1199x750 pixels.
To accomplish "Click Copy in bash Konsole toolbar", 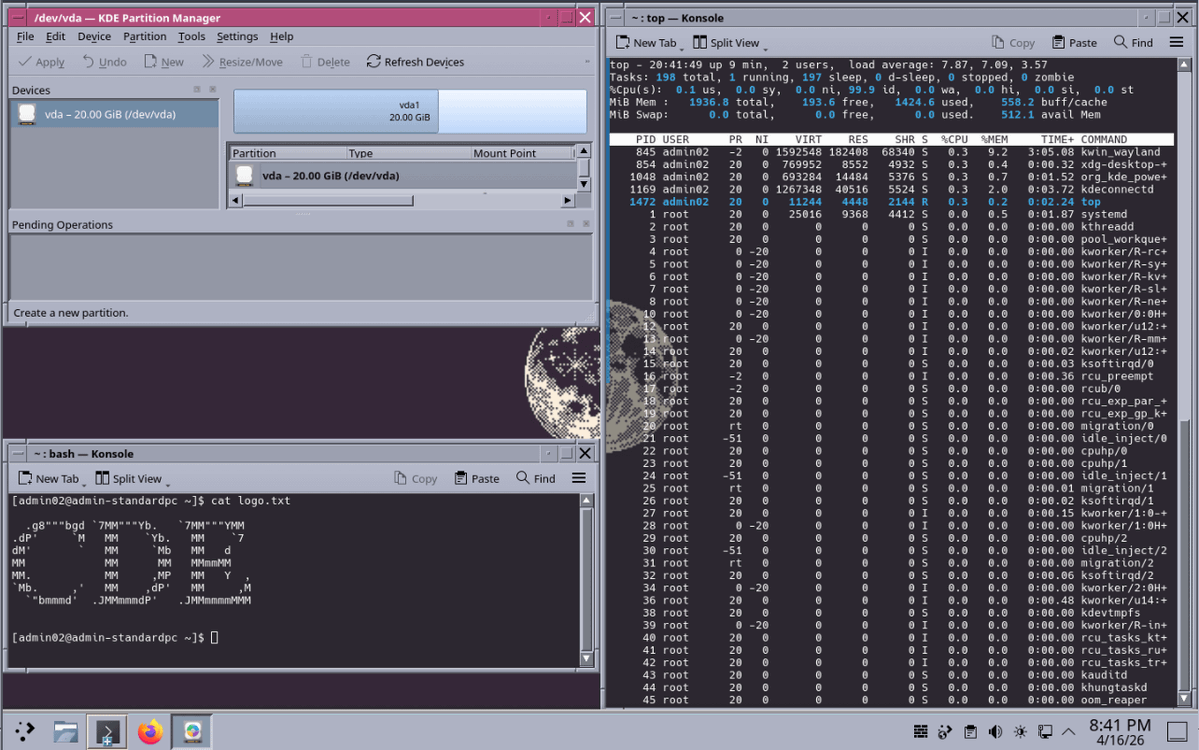I will point(415,479).
